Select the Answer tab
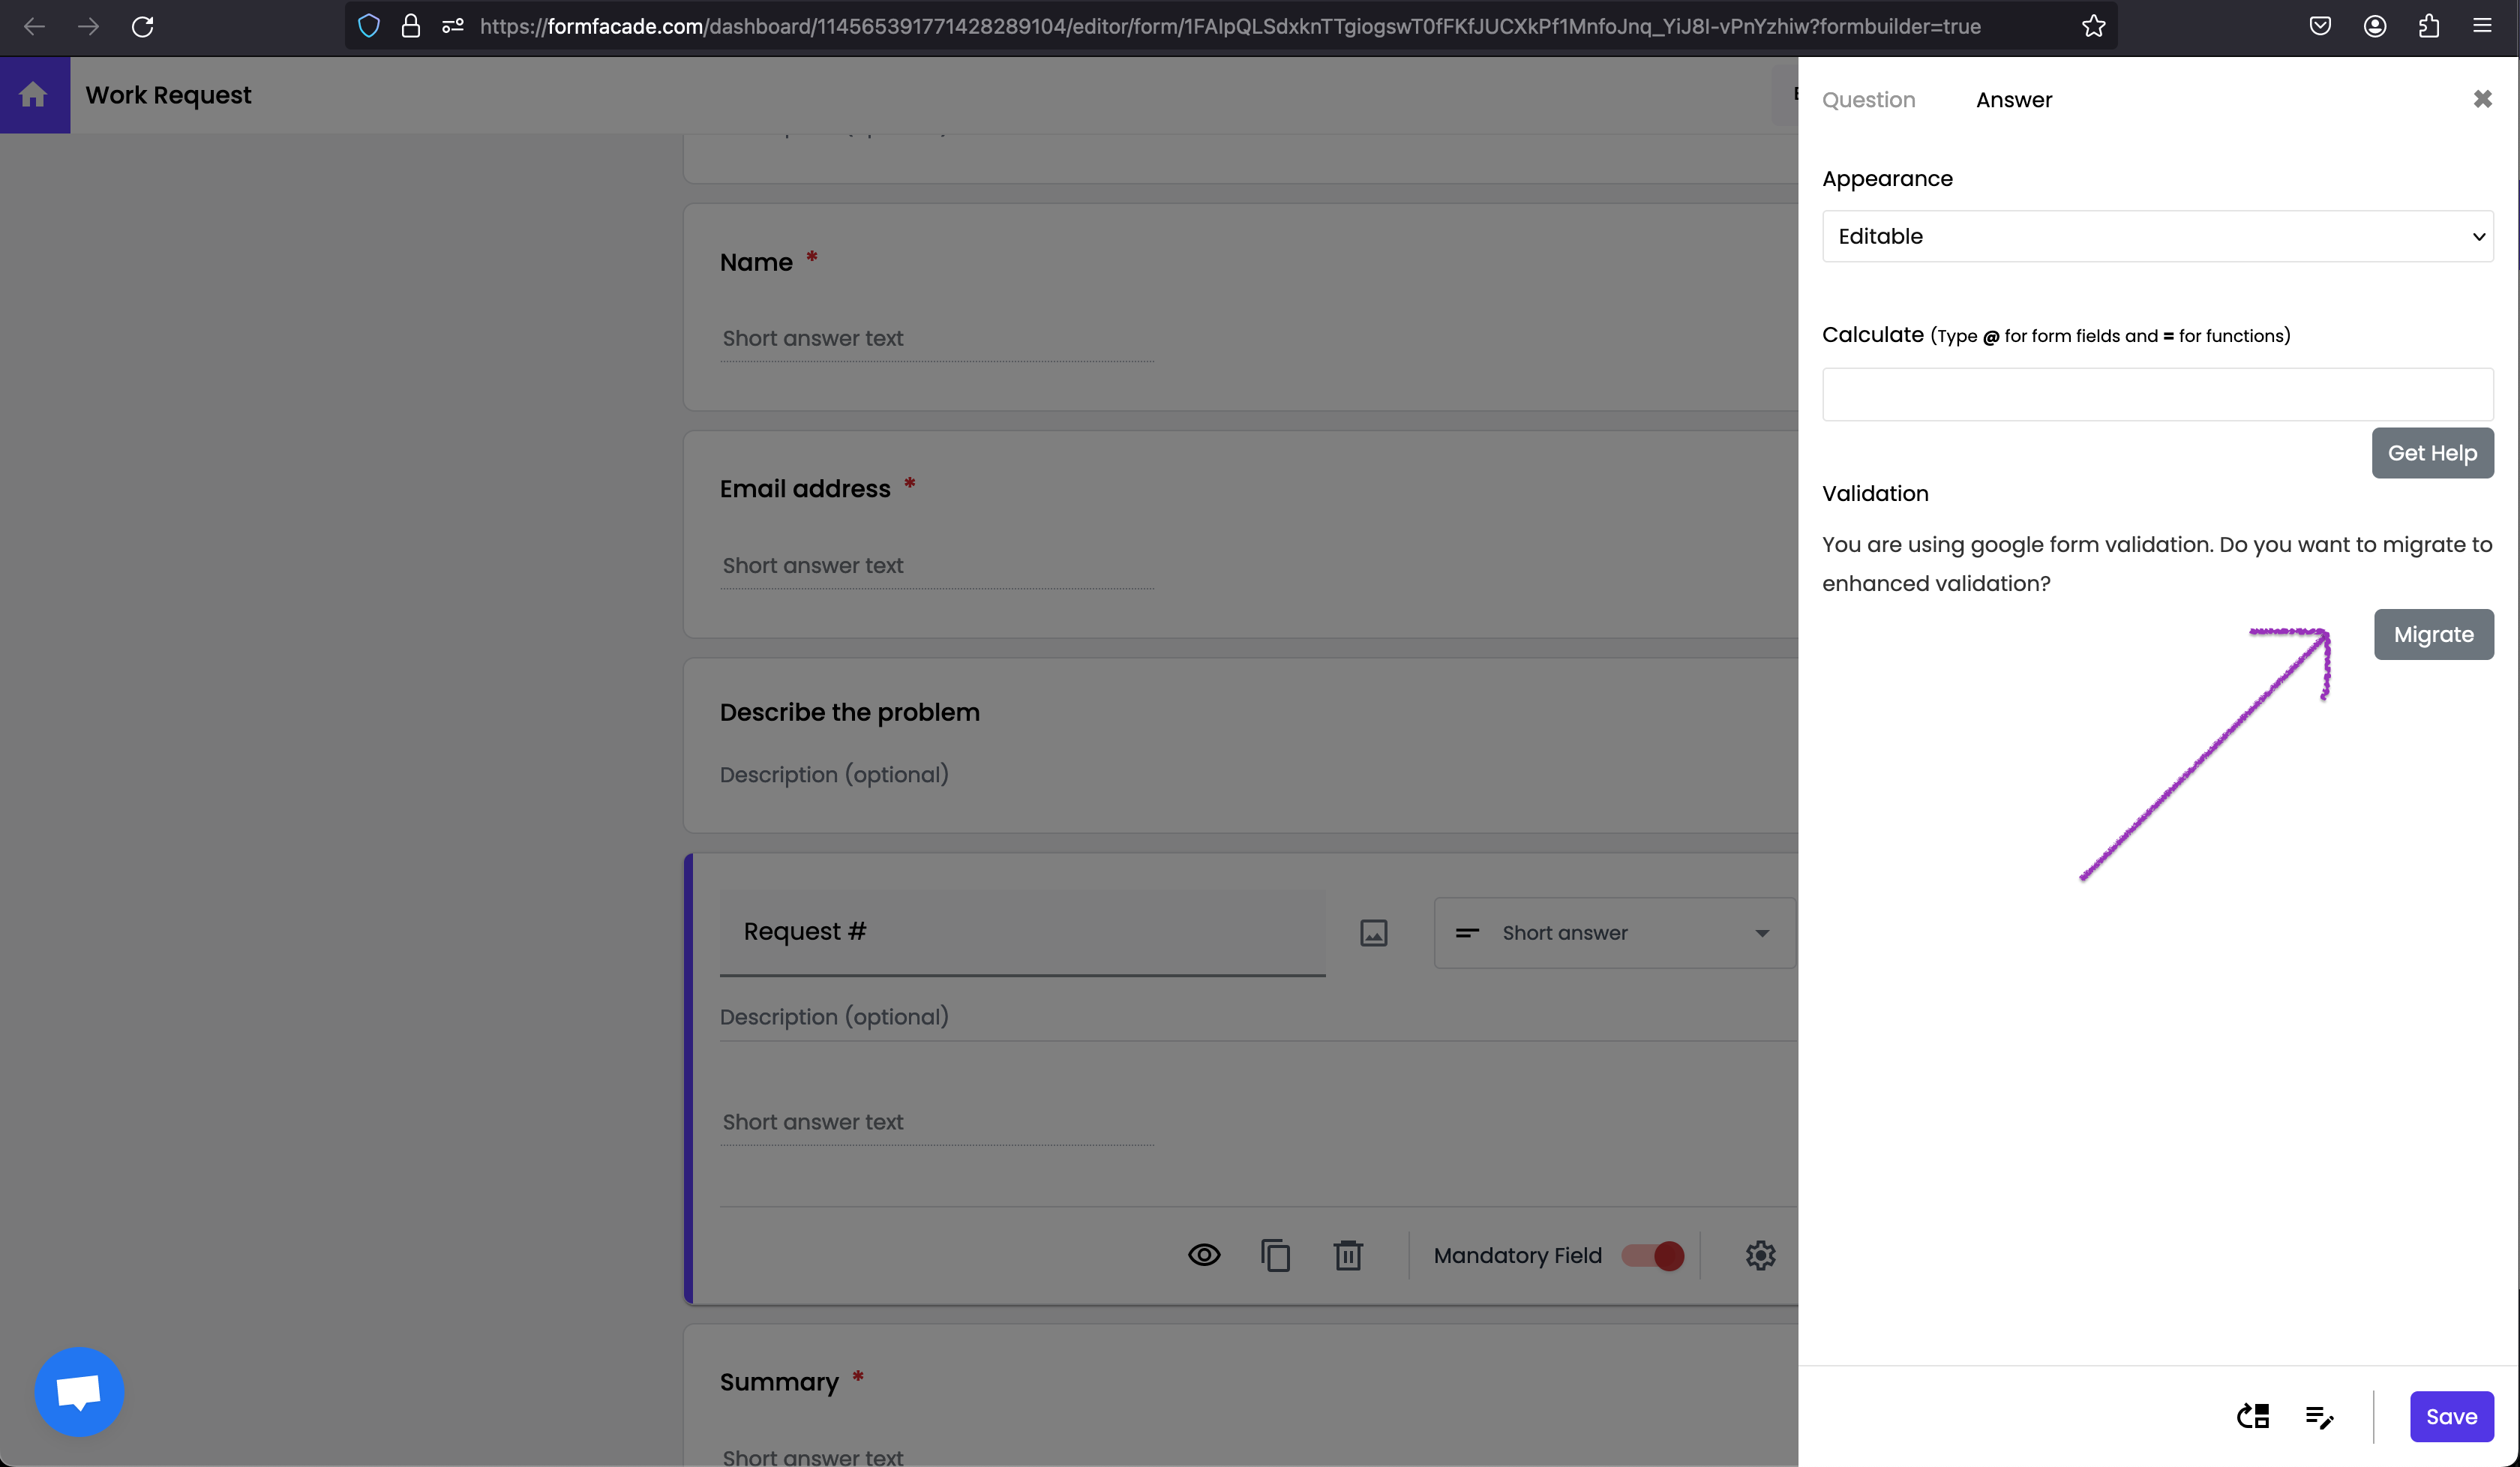2520x1467 pixels. point(2013,100)
